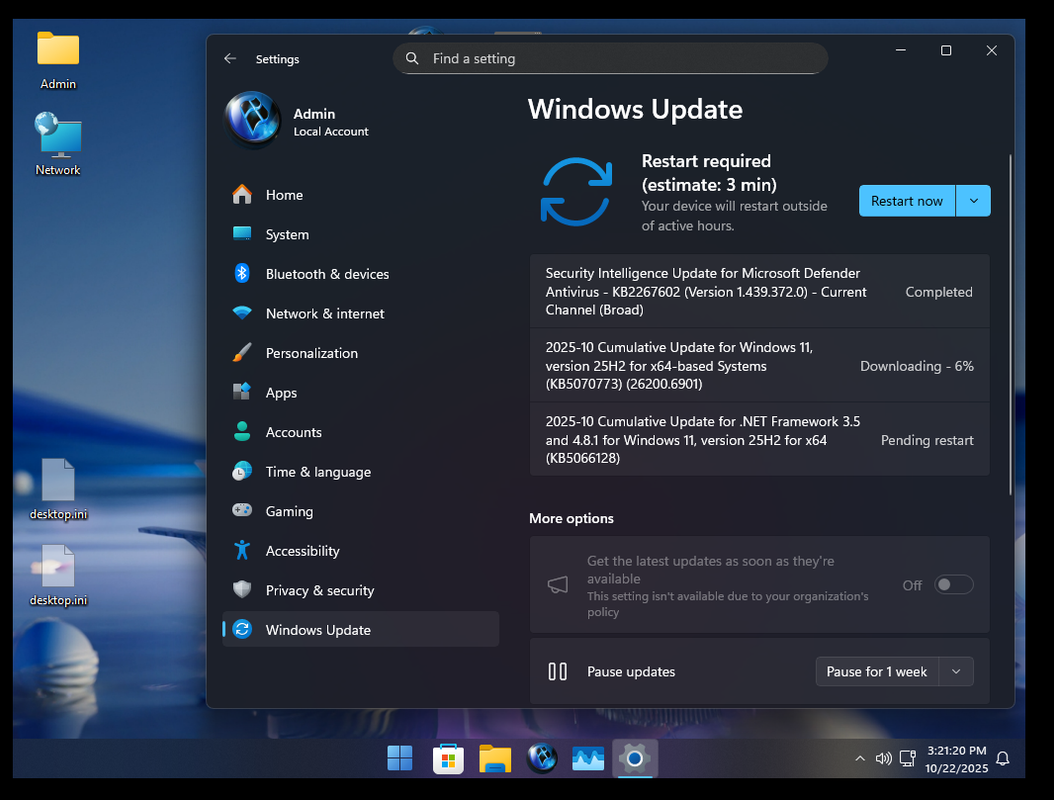Click the Downloading - 6% status
The height and width of the screenshot is (800, 1054).
tap(917, 366)
